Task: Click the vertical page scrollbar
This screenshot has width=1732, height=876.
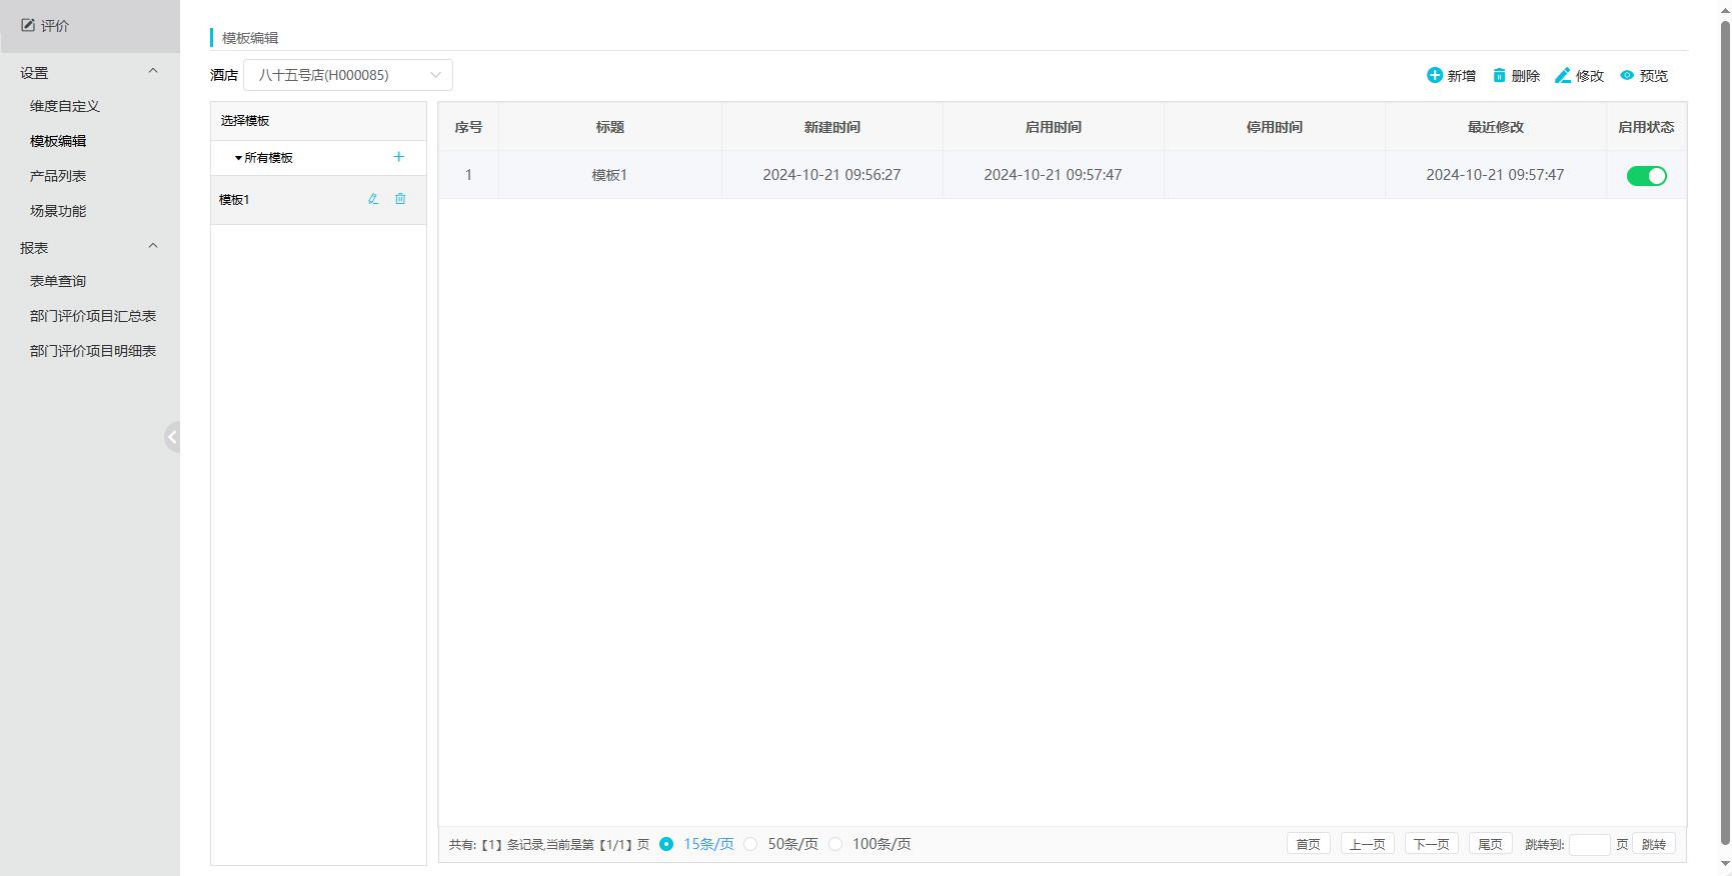Action: 1724,430
